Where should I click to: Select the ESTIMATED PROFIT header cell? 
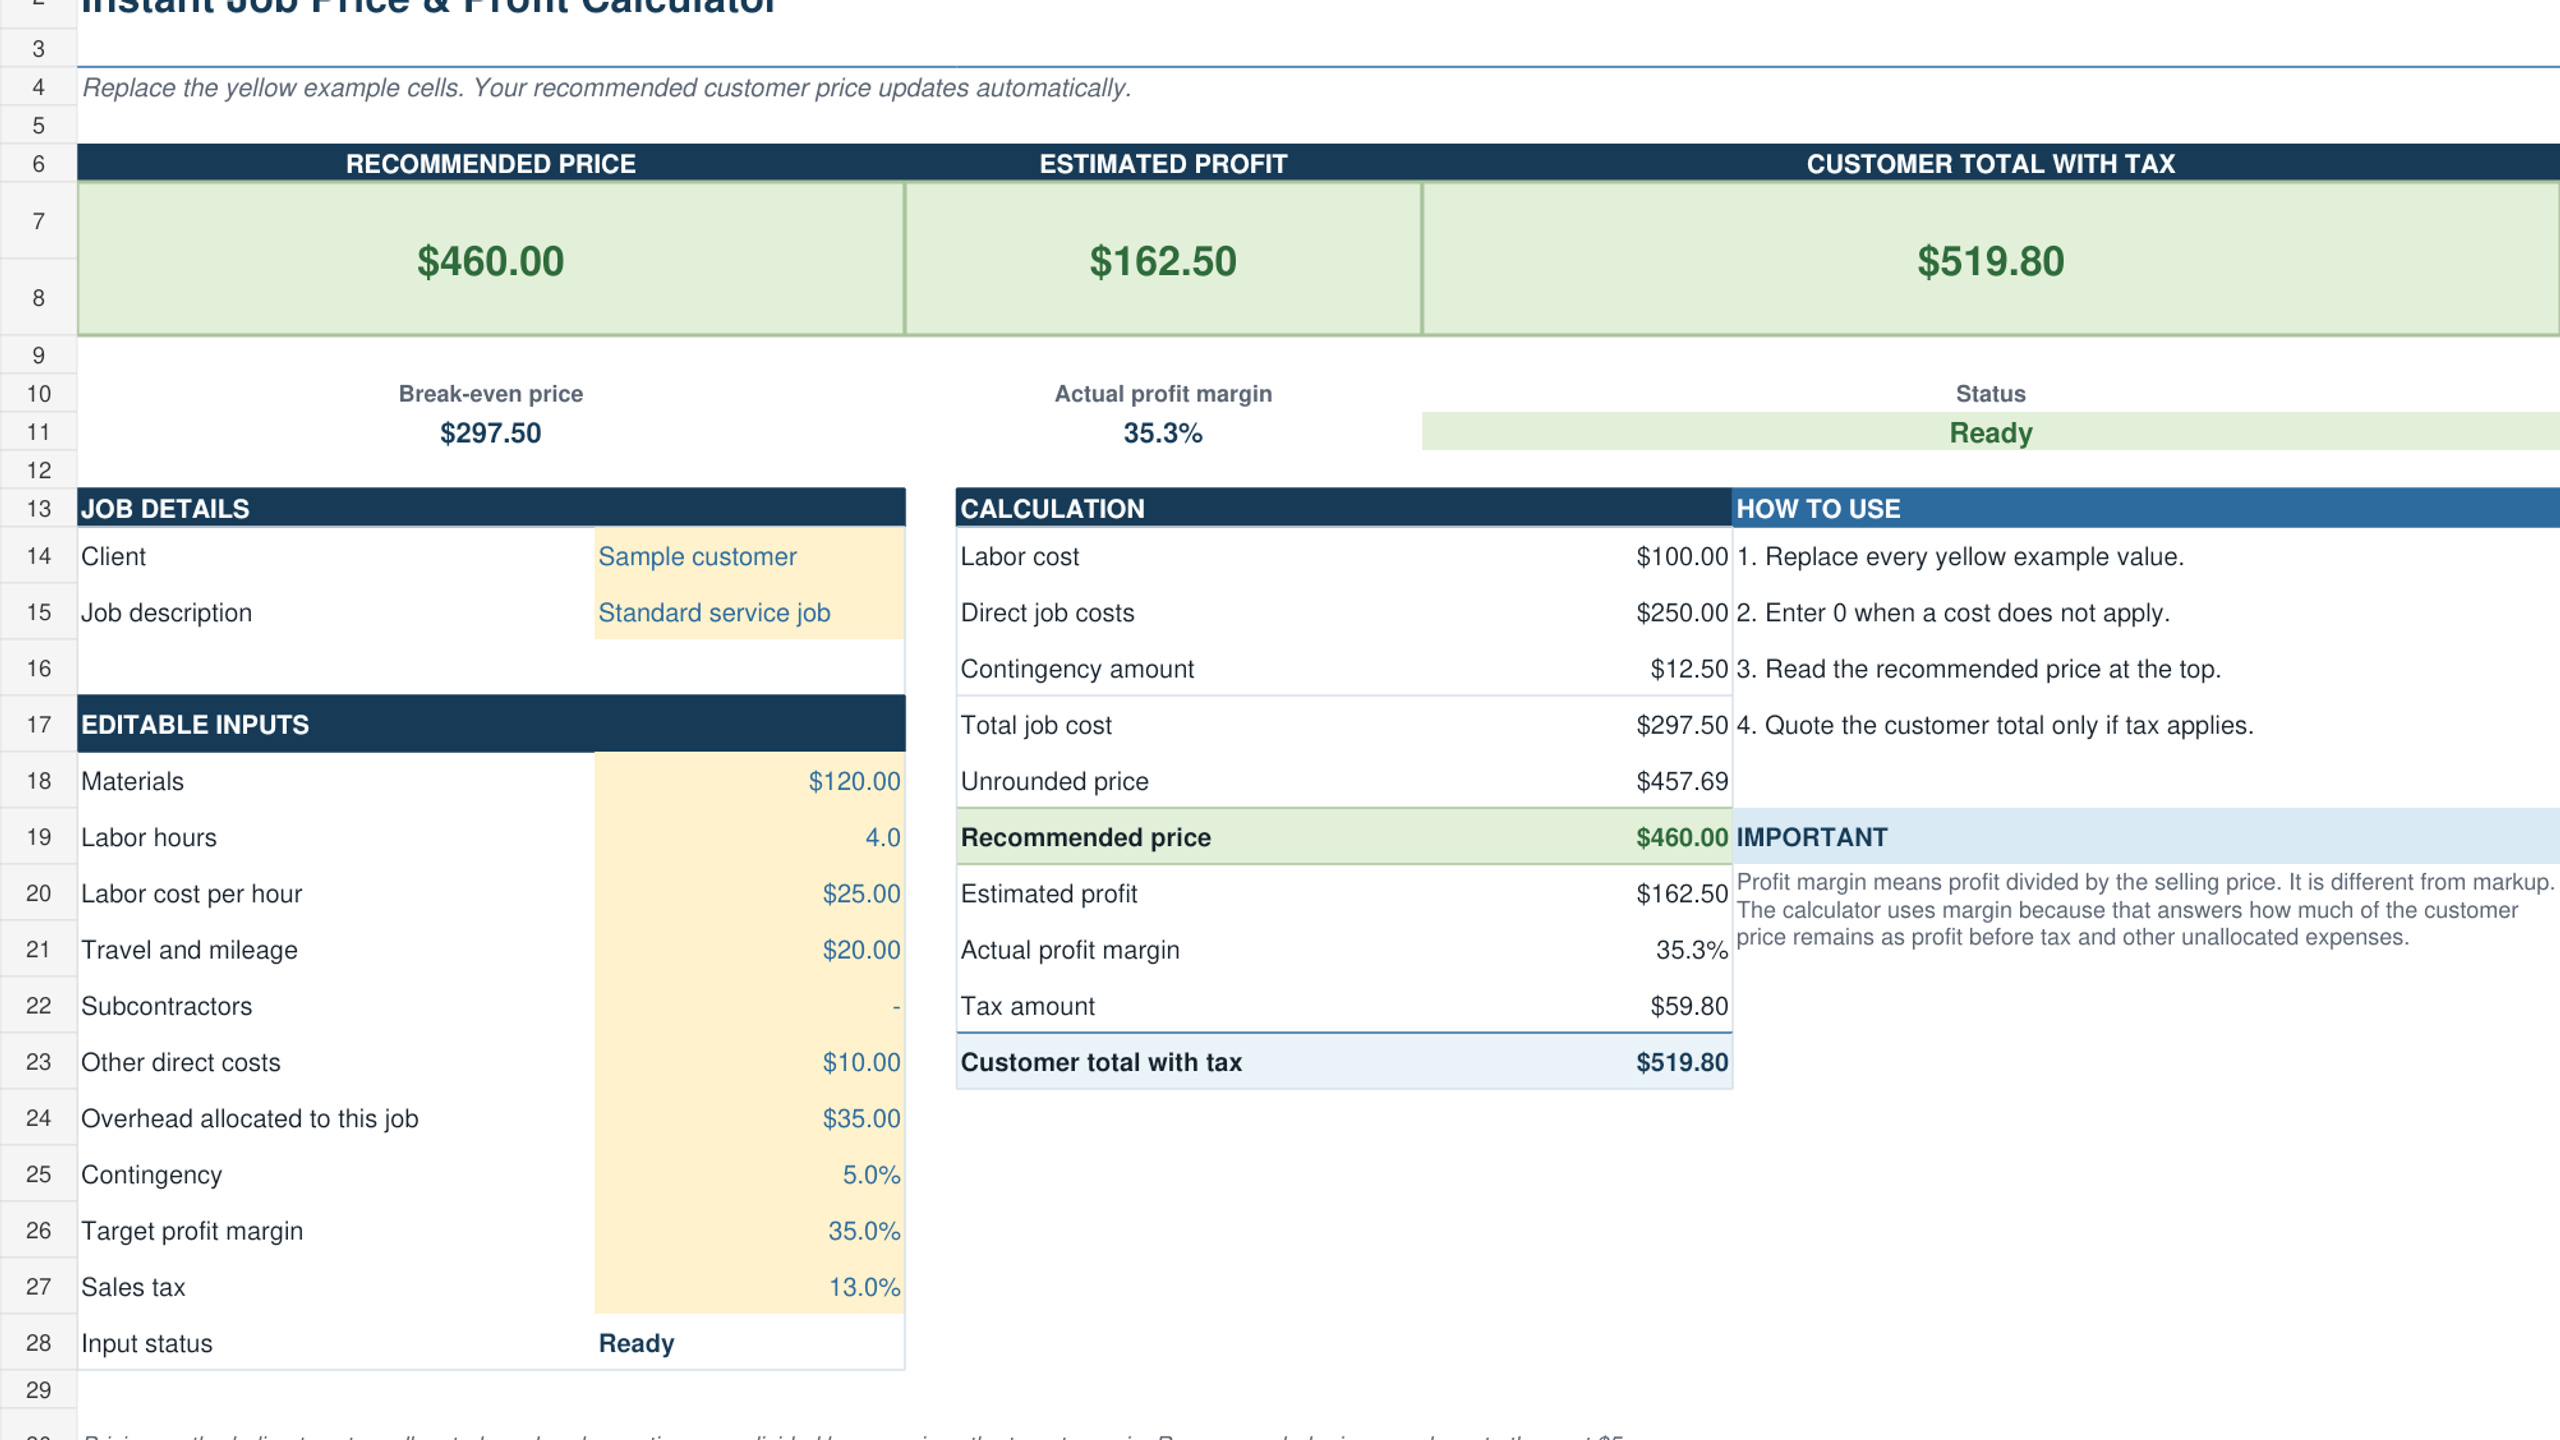(x=1163, y=163)
